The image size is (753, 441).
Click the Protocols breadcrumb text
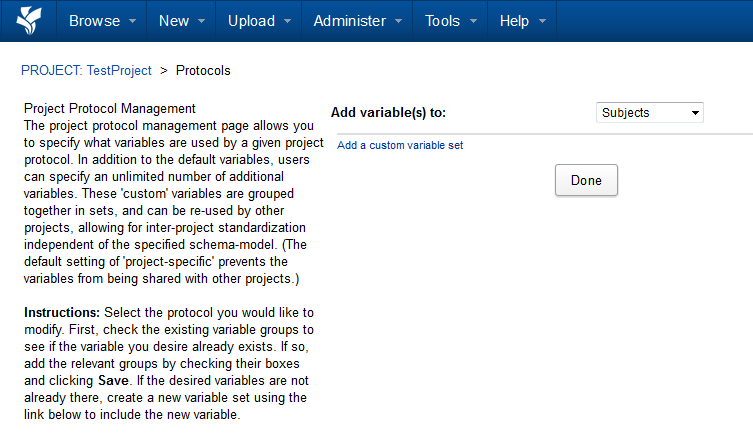[203, 71]
